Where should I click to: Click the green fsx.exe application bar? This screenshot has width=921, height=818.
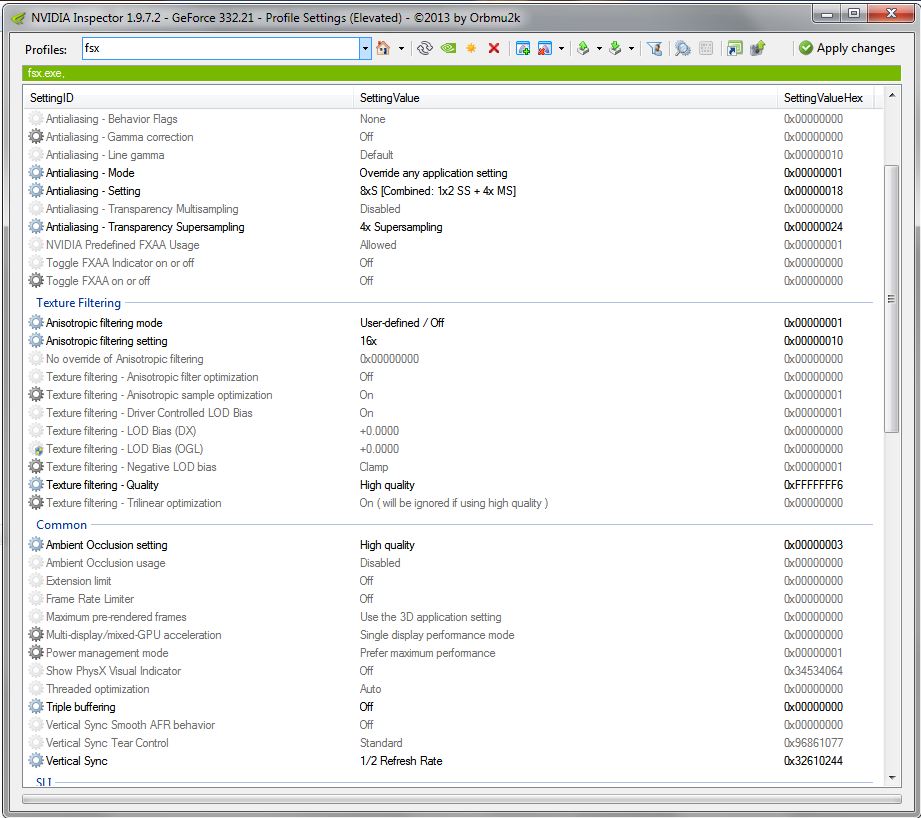pos(461,73)
